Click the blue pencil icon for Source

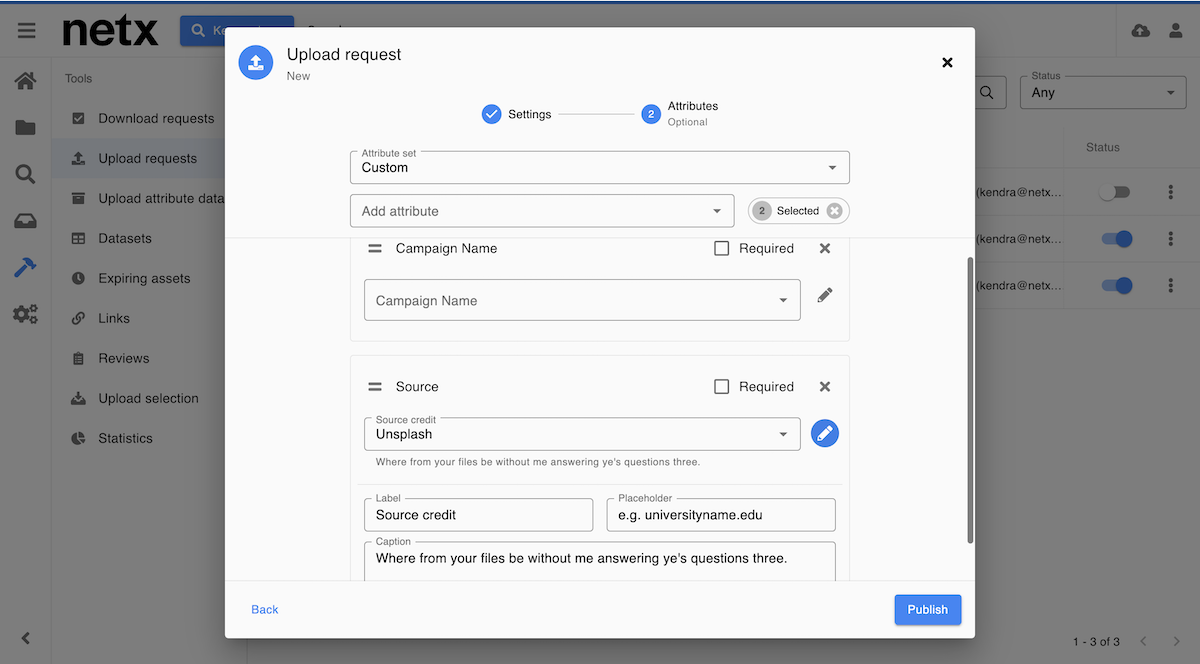pyautogui.click(x=825, y=433)
